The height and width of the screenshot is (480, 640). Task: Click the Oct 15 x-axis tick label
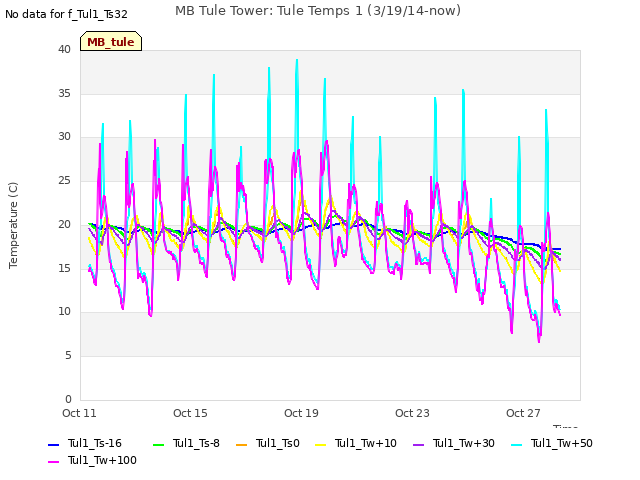[190, 413]
